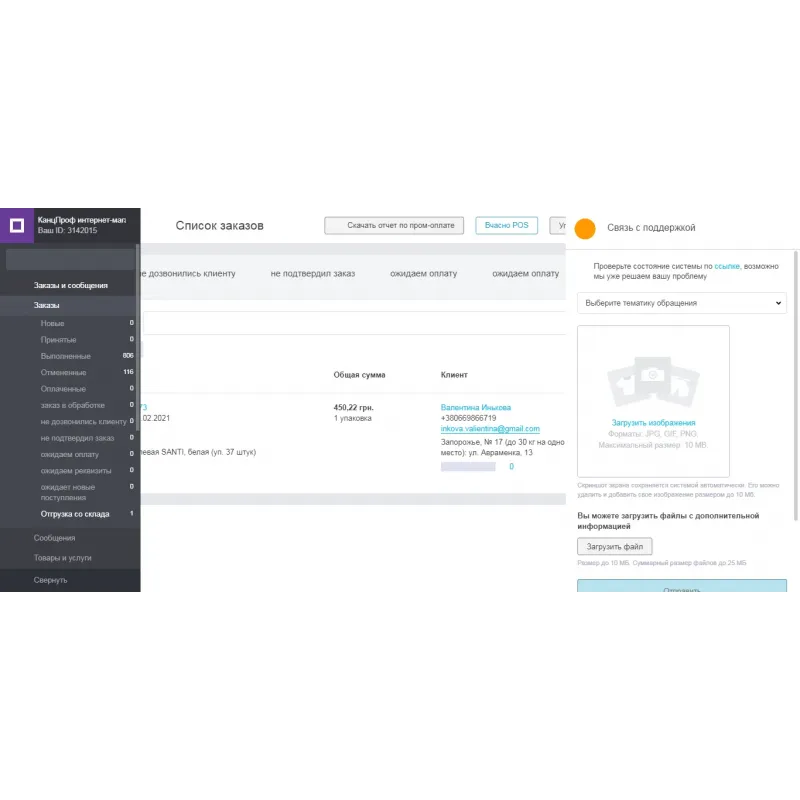Go to 'Товары и услуги' section
The image size is (800, 800).
63,558
